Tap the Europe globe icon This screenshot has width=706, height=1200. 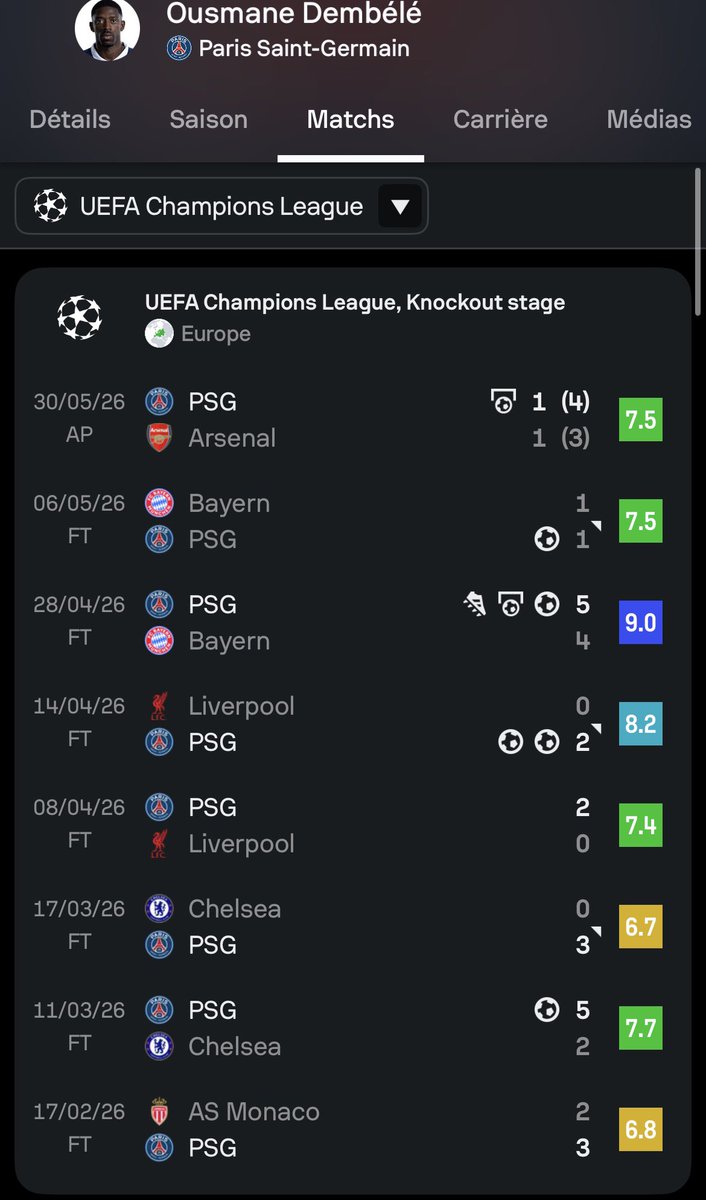[x=159, y=334]
